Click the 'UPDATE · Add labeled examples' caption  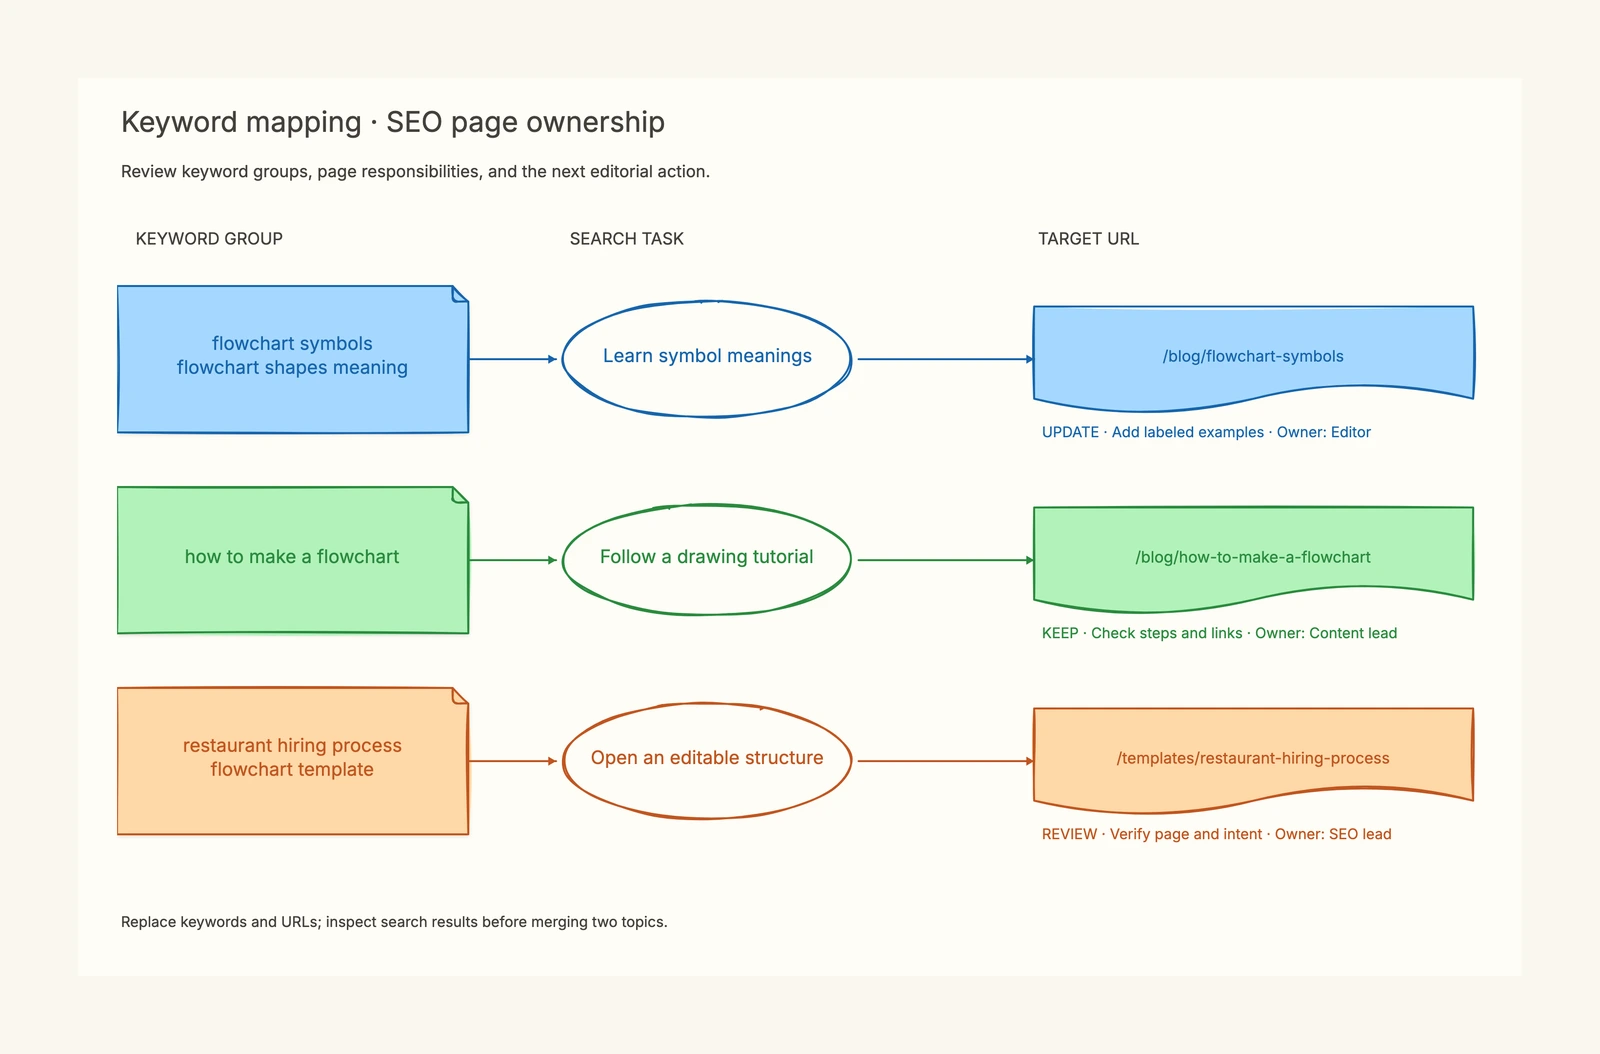[x=1206, y=432]
